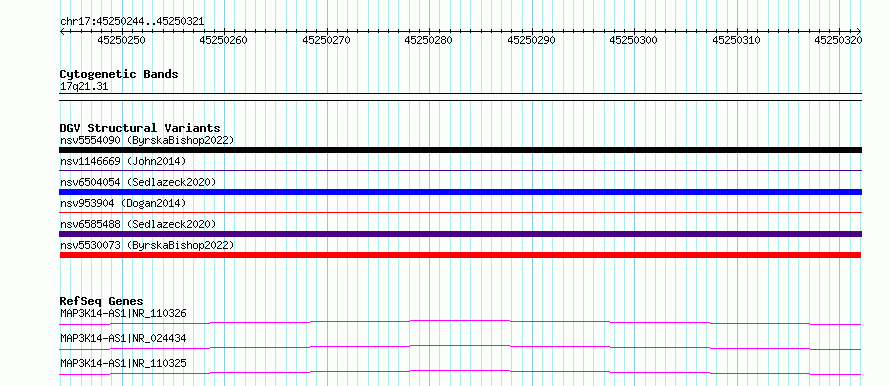Click ruler position 45250260
Screen dimensions: 890x386
224,40
